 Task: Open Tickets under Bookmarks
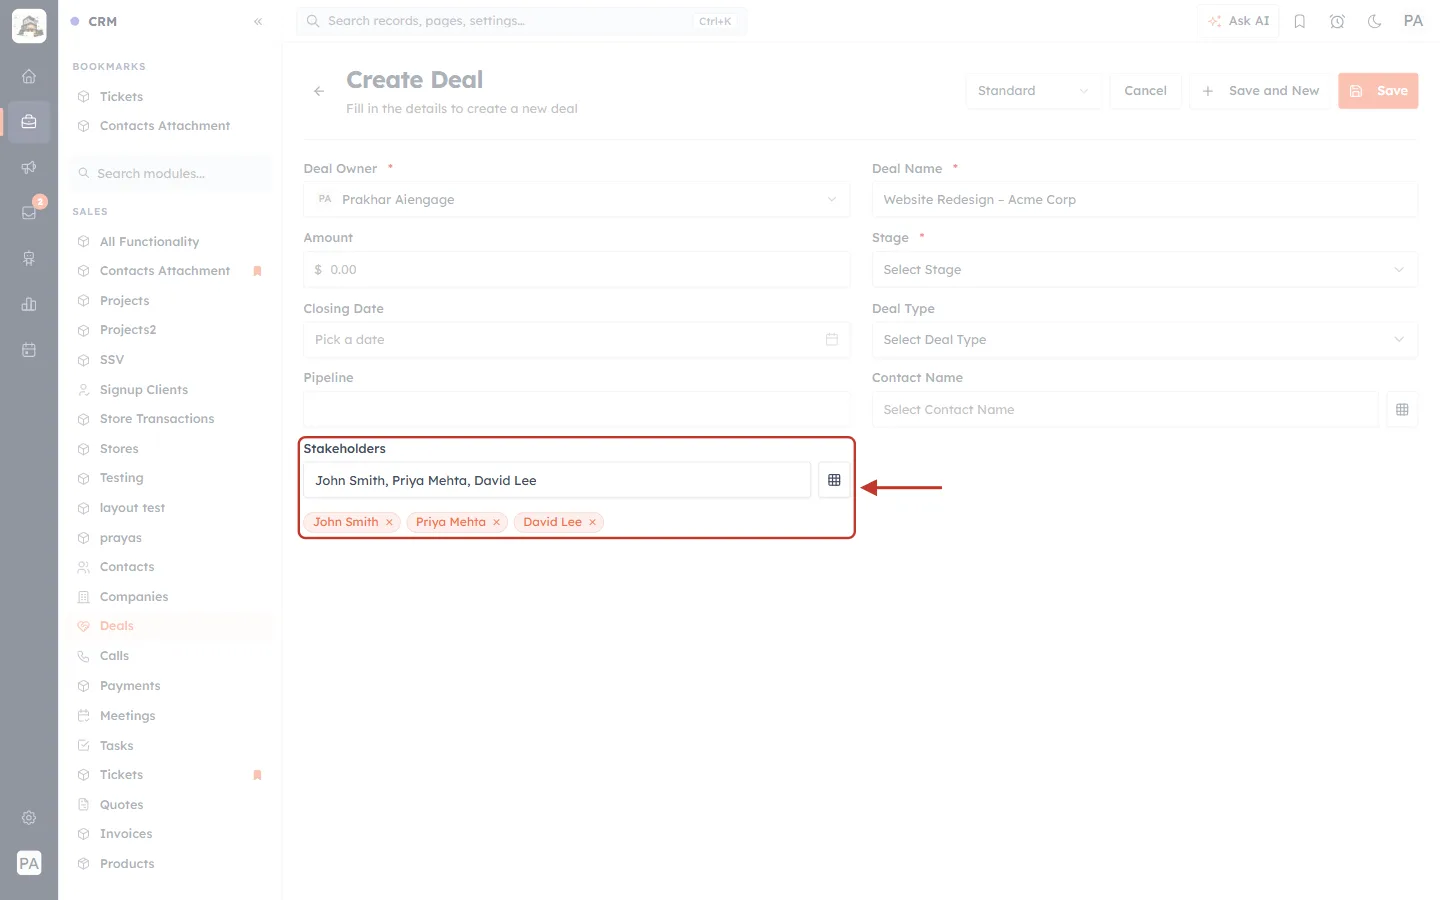click(x=122, y=97)
